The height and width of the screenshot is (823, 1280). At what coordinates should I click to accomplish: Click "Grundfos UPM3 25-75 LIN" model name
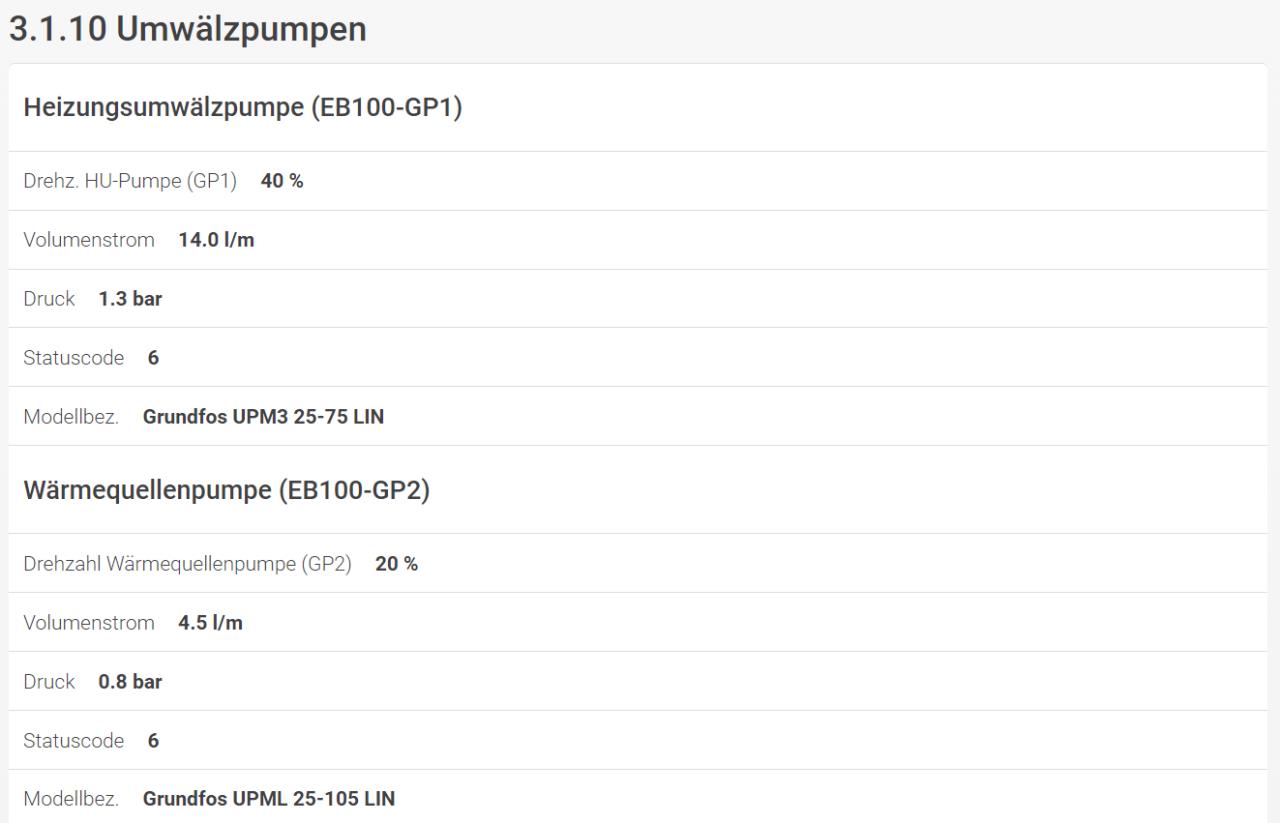(263, 417)
